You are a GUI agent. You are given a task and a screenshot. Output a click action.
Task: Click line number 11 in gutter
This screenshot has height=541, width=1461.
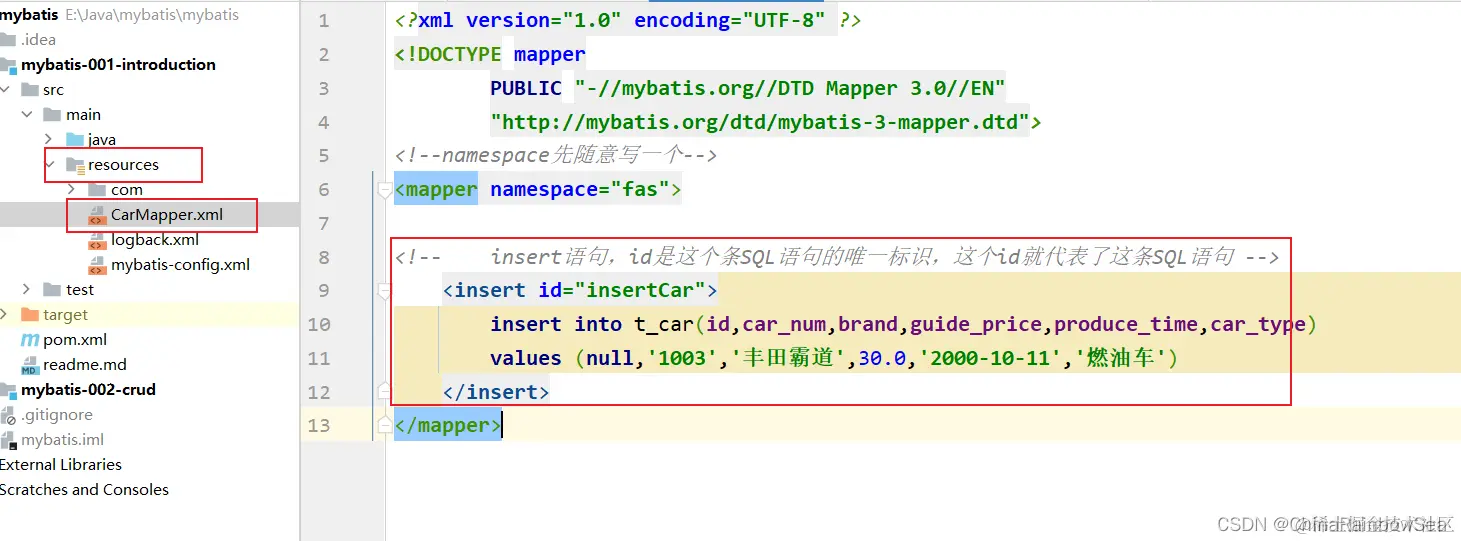pyautogui.click(x=318, y=358)
